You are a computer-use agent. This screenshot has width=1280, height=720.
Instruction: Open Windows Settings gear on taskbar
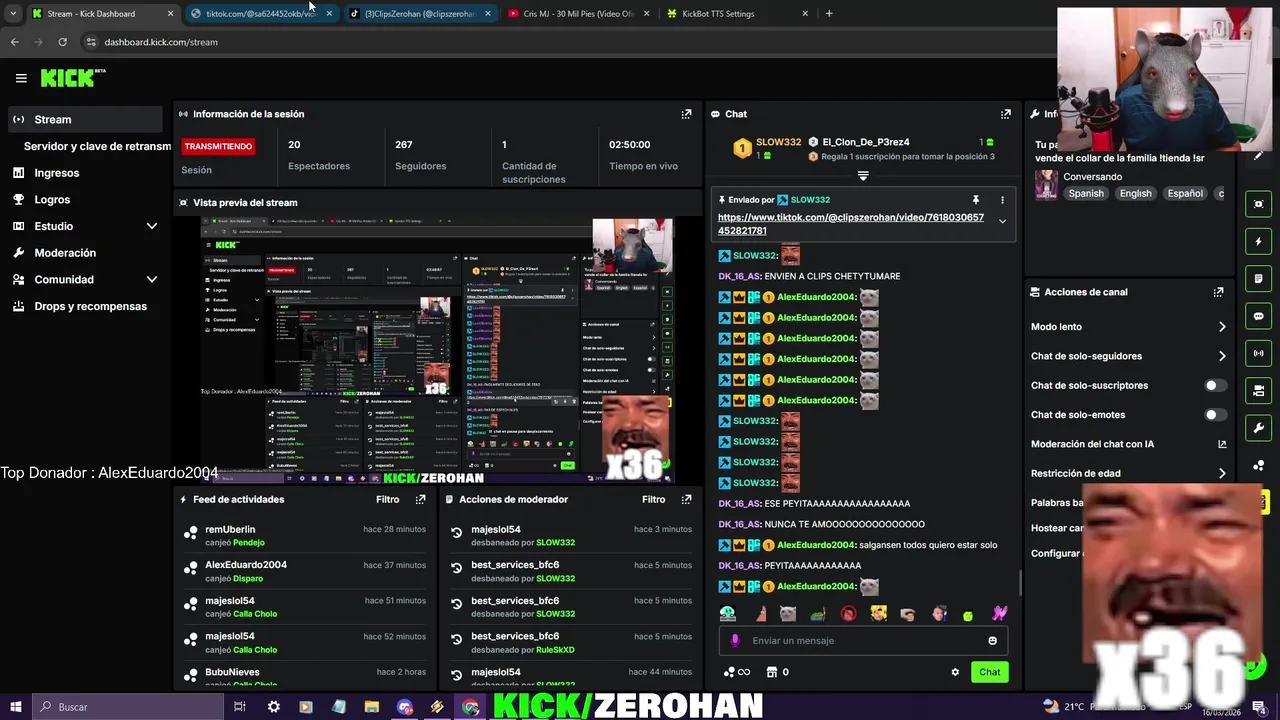pyautogui.click(x=273, y=707)
